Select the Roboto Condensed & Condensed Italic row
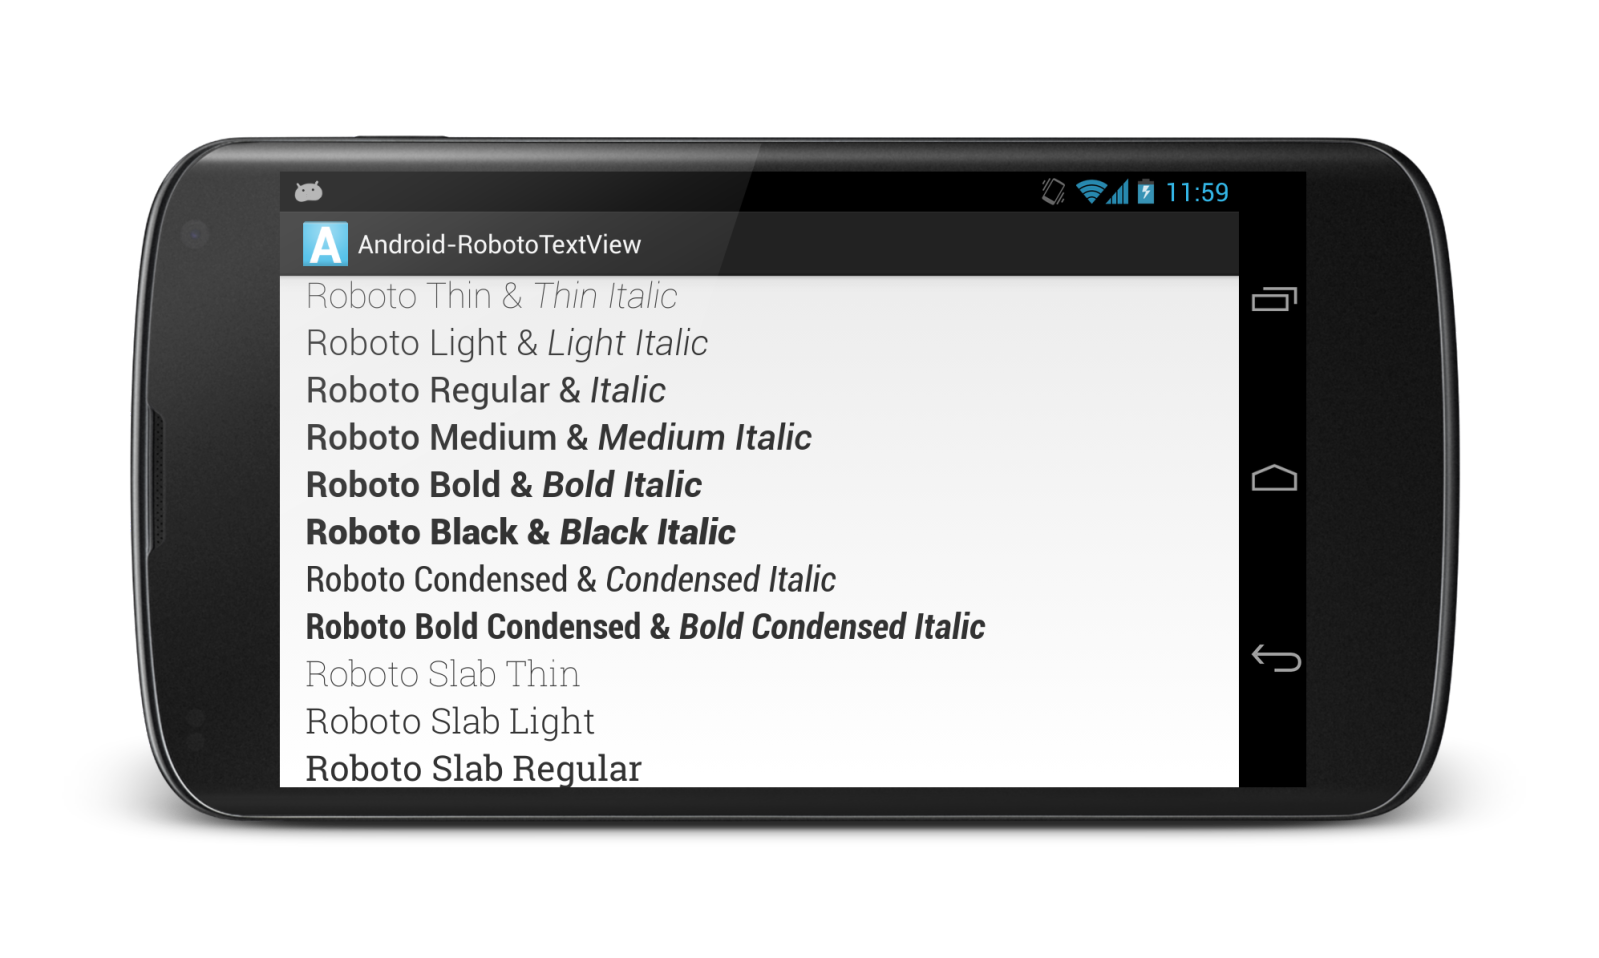 (759, 579)
